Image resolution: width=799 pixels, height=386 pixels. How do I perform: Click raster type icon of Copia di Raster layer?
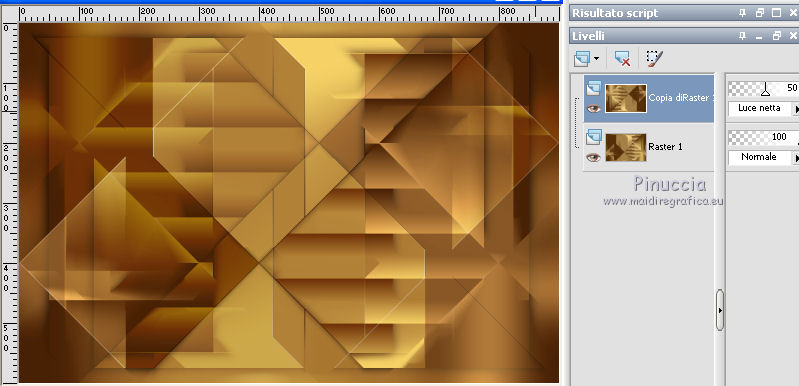[x=594, y=89]
